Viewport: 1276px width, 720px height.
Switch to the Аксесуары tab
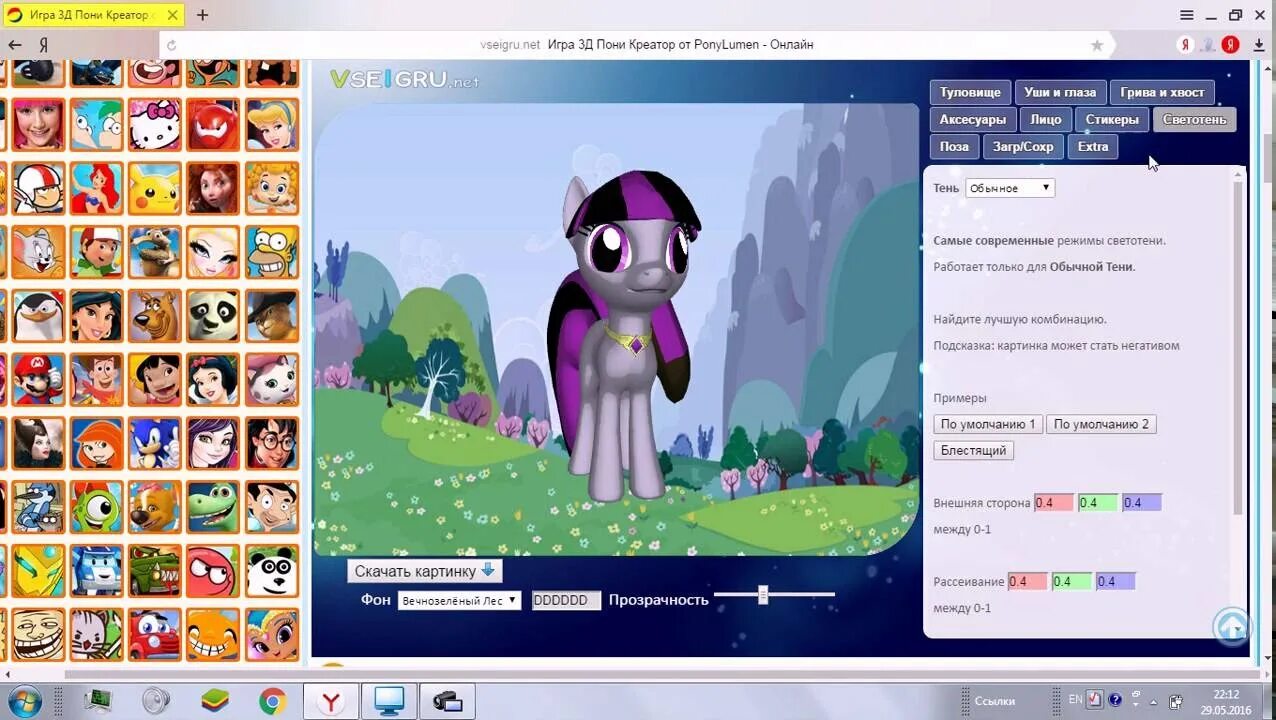point(972,119)
